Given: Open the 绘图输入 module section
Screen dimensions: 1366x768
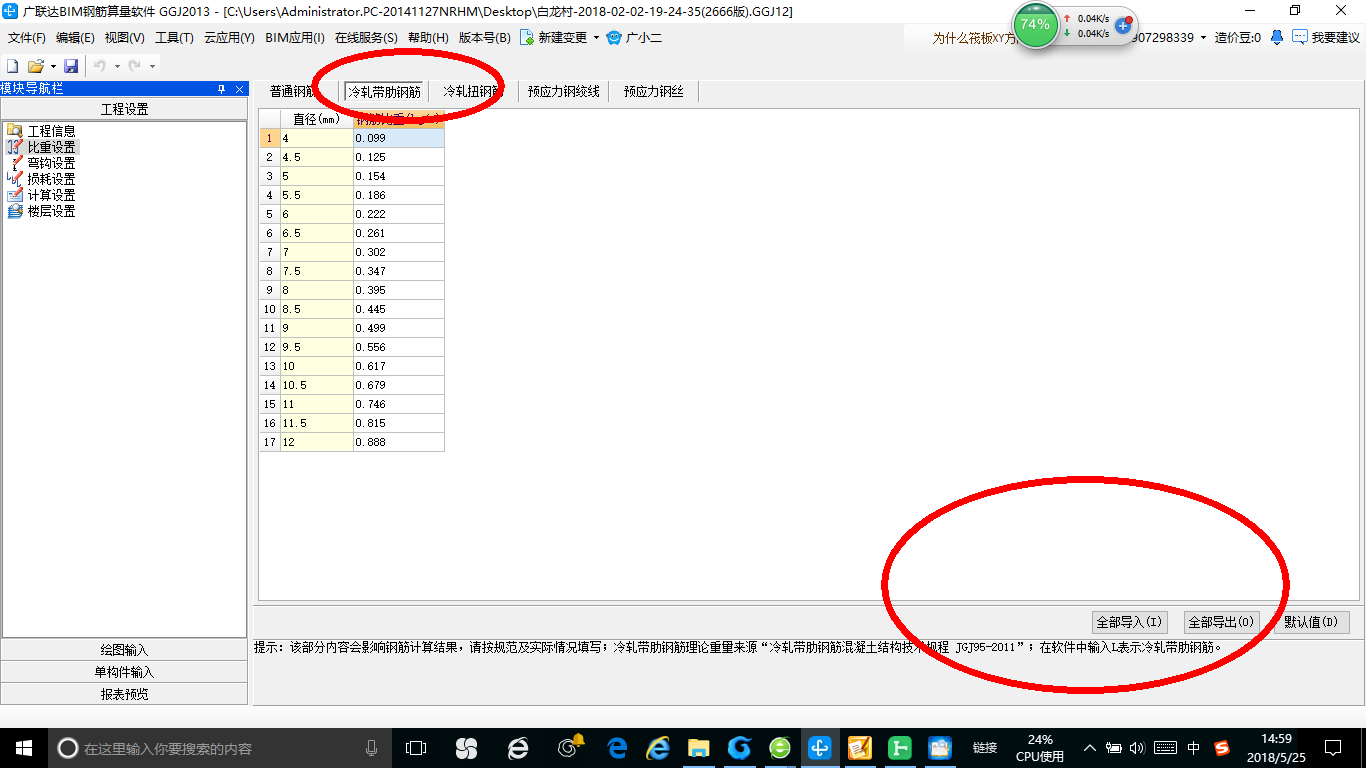Looking at the screenshot, I should (124, 650).
